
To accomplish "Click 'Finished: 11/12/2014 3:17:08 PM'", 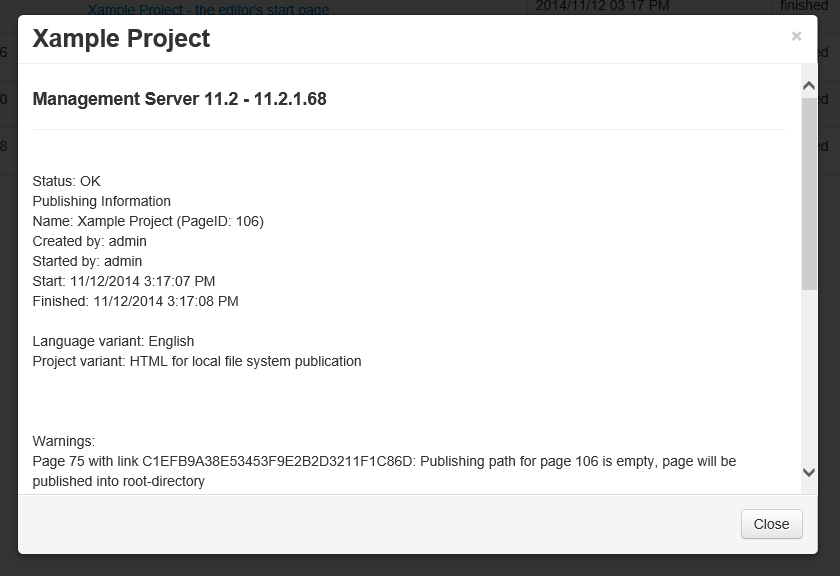I will (x=136, y=301).
